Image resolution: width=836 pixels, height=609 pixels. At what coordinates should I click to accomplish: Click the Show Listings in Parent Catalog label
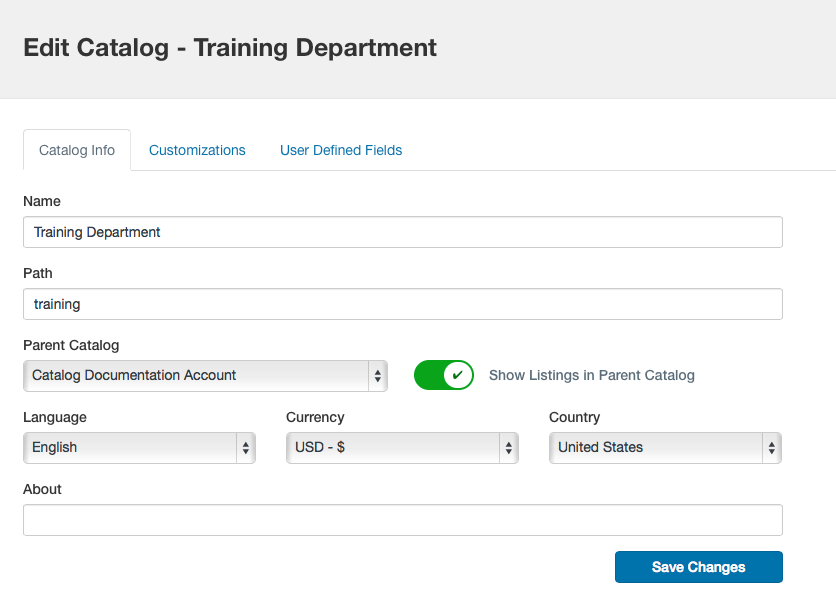click(591, 376)
